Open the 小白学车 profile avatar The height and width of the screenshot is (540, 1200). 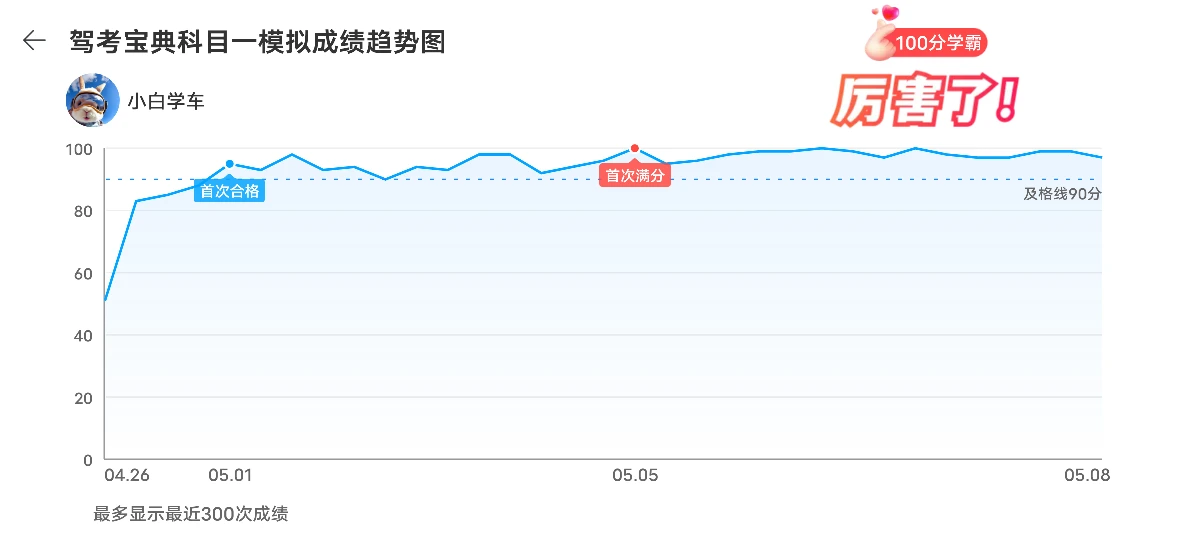pyautogui.click(x=93, y=100)
